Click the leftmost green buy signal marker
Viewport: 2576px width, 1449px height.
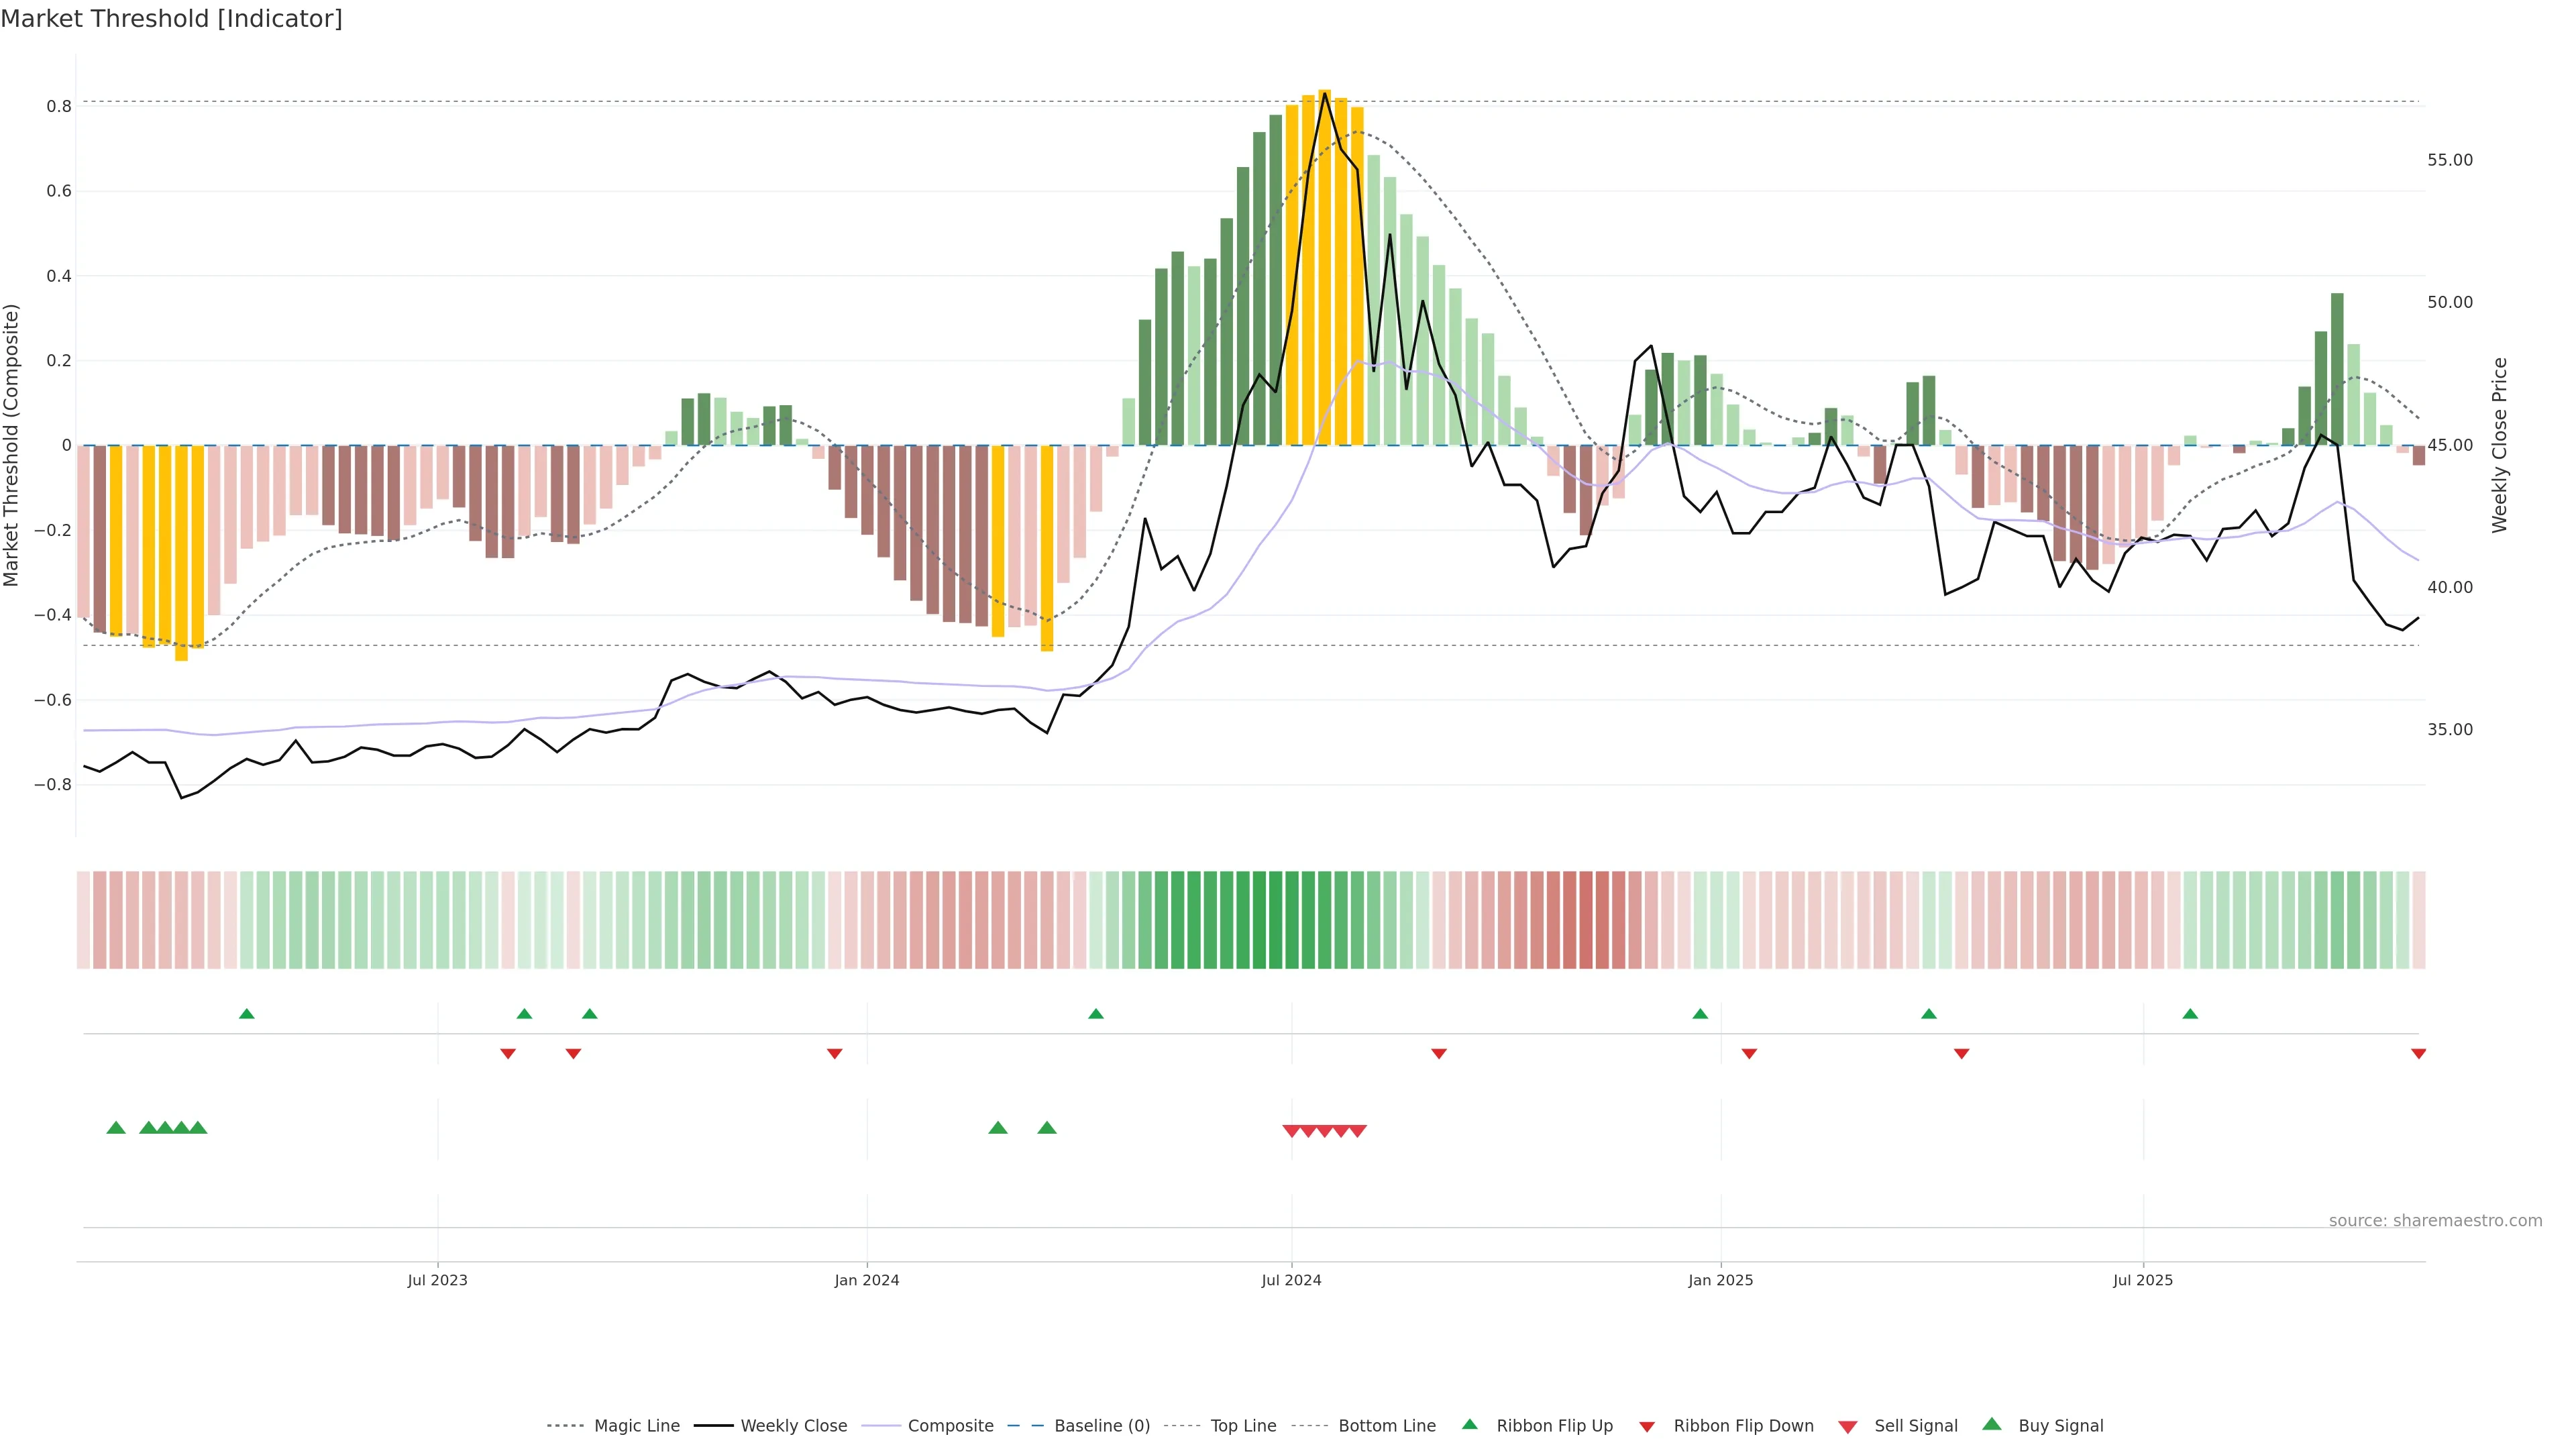(x=116, y=1128)
